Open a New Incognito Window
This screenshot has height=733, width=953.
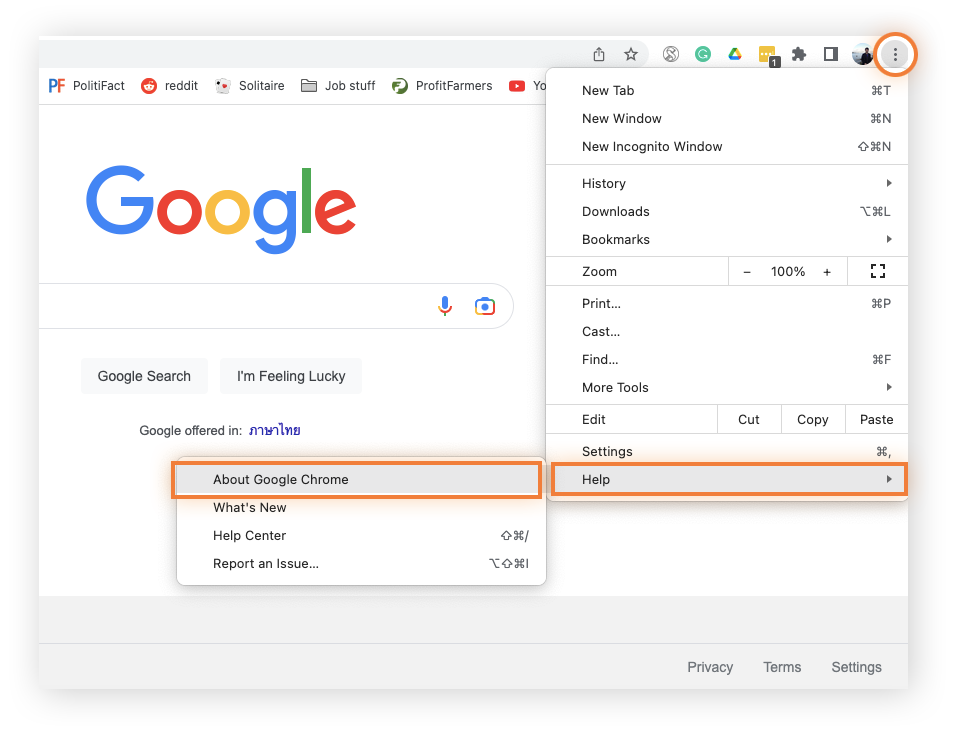652,146
